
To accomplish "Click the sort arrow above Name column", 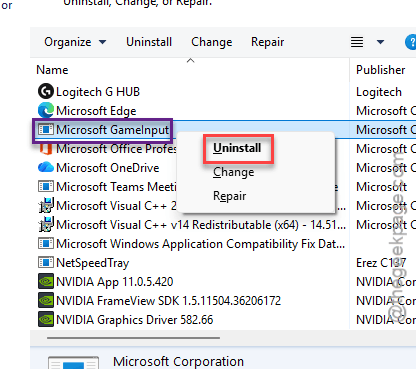I will click(x=190, y=61).
